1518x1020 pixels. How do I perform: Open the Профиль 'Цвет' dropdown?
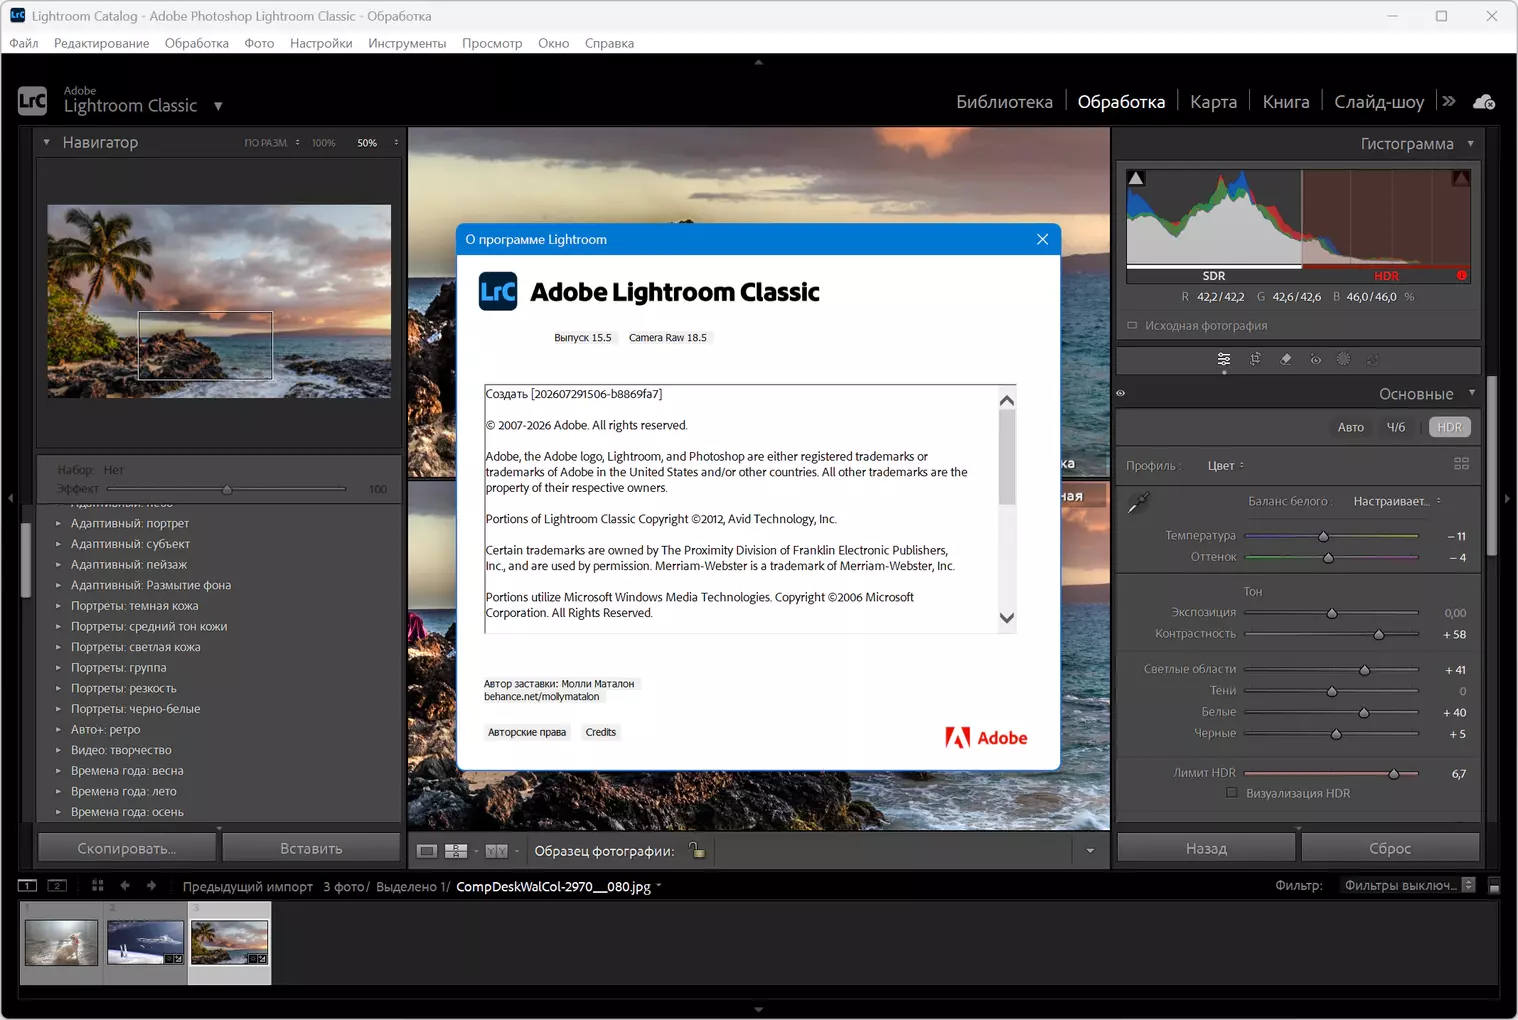pos(1226,466)
